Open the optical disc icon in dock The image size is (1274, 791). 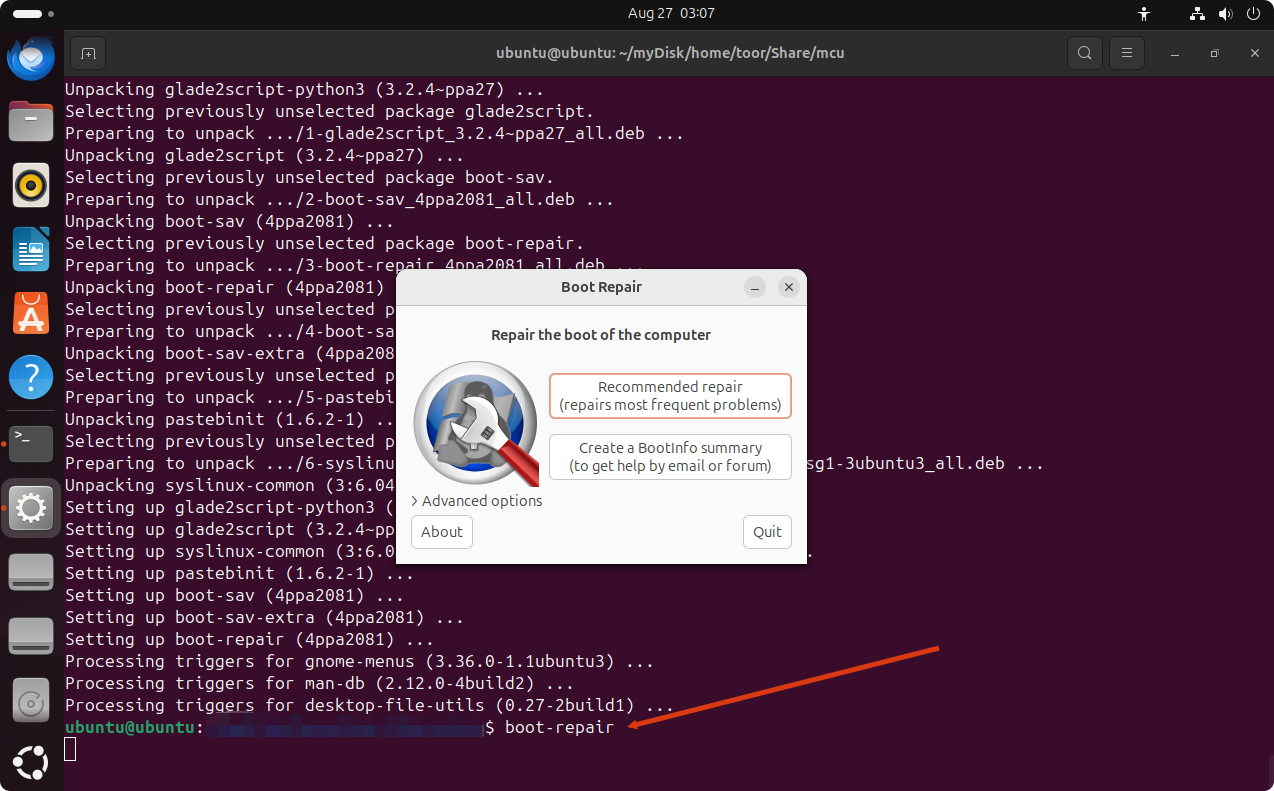tap(31, 700)
